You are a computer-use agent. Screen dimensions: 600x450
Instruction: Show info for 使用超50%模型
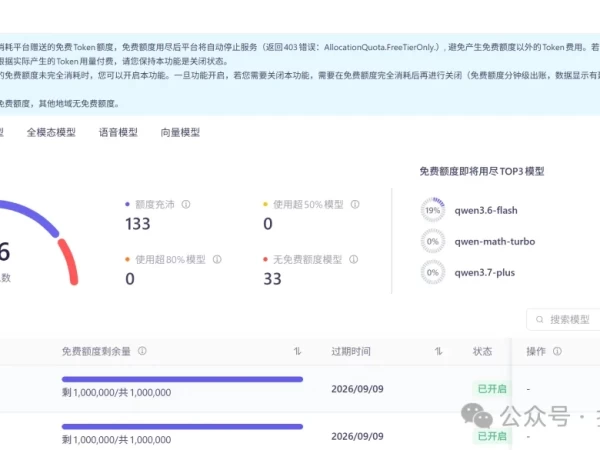(355, 204)
